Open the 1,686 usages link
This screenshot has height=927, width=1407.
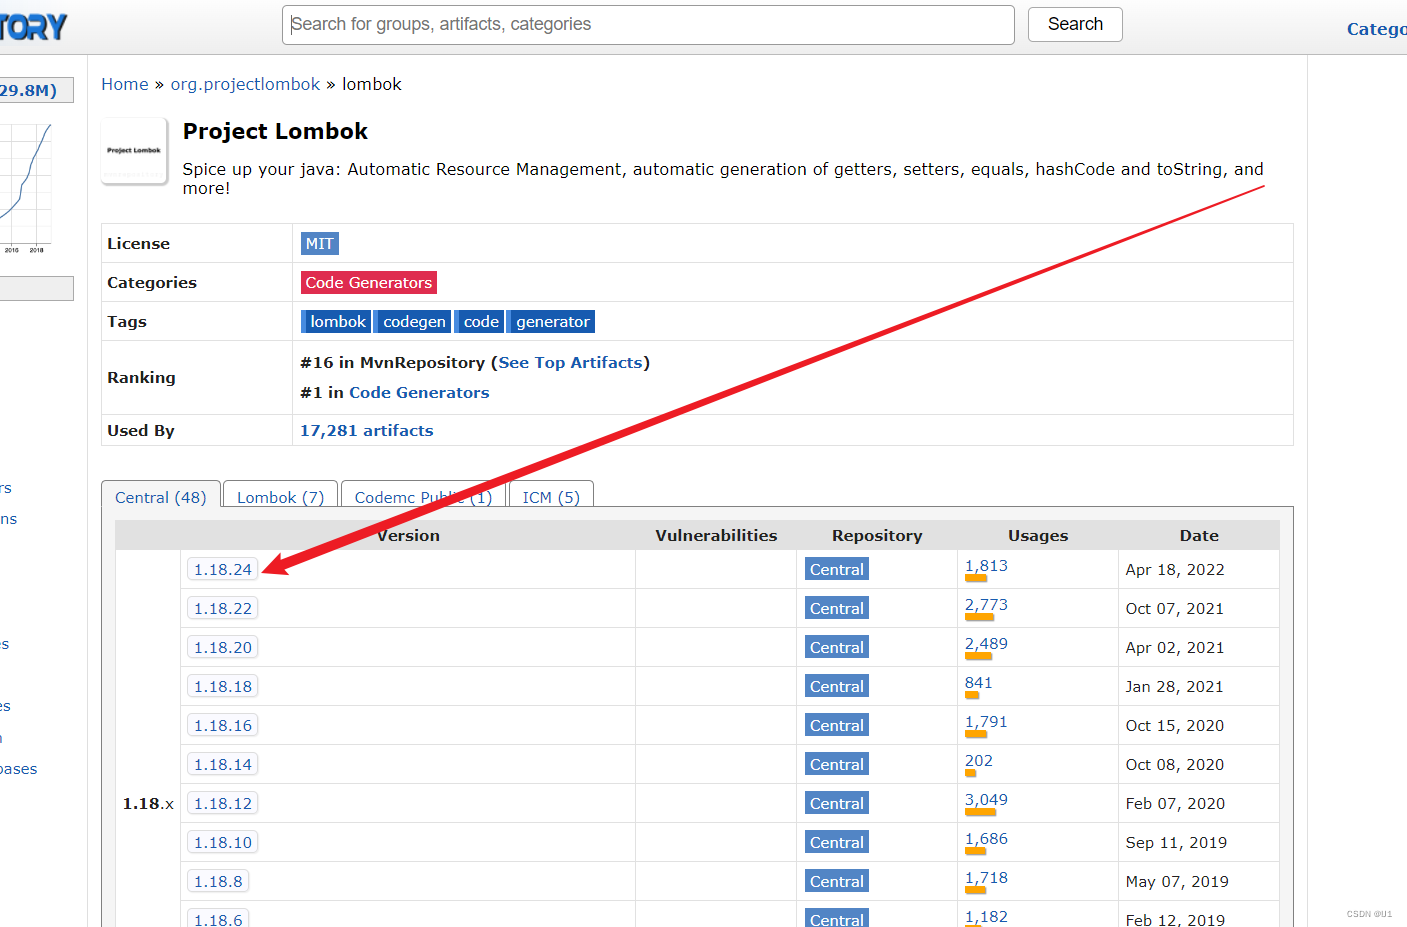[986, 839]
